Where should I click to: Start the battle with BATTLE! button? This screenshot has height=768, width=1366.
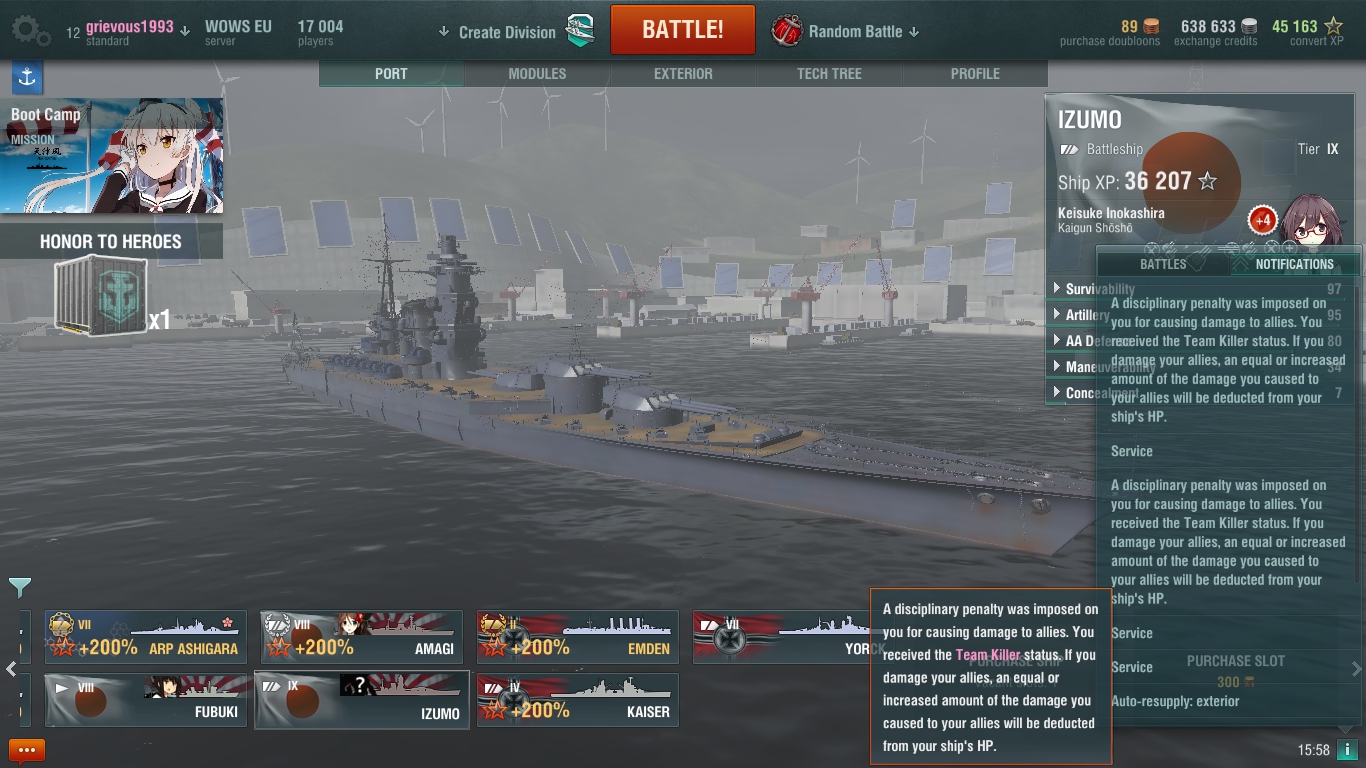pos(683,30)
